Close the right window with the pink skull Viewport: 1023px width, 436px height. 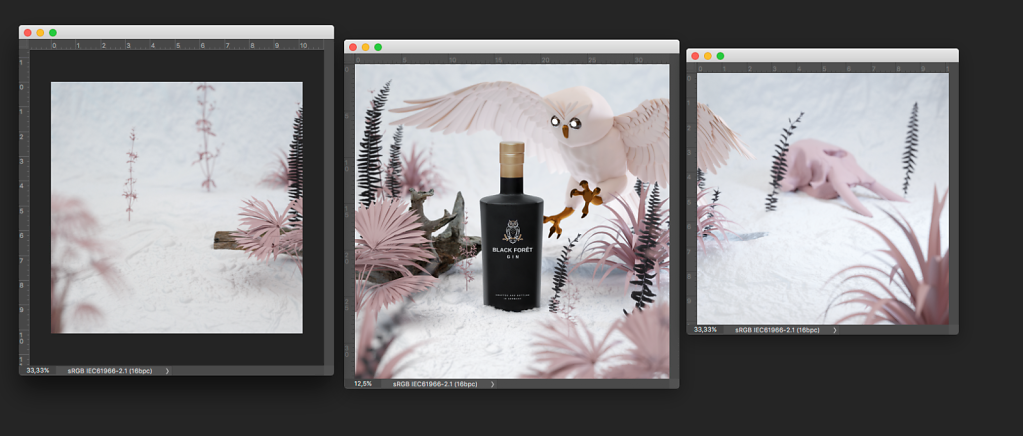[x=695, y=55]
